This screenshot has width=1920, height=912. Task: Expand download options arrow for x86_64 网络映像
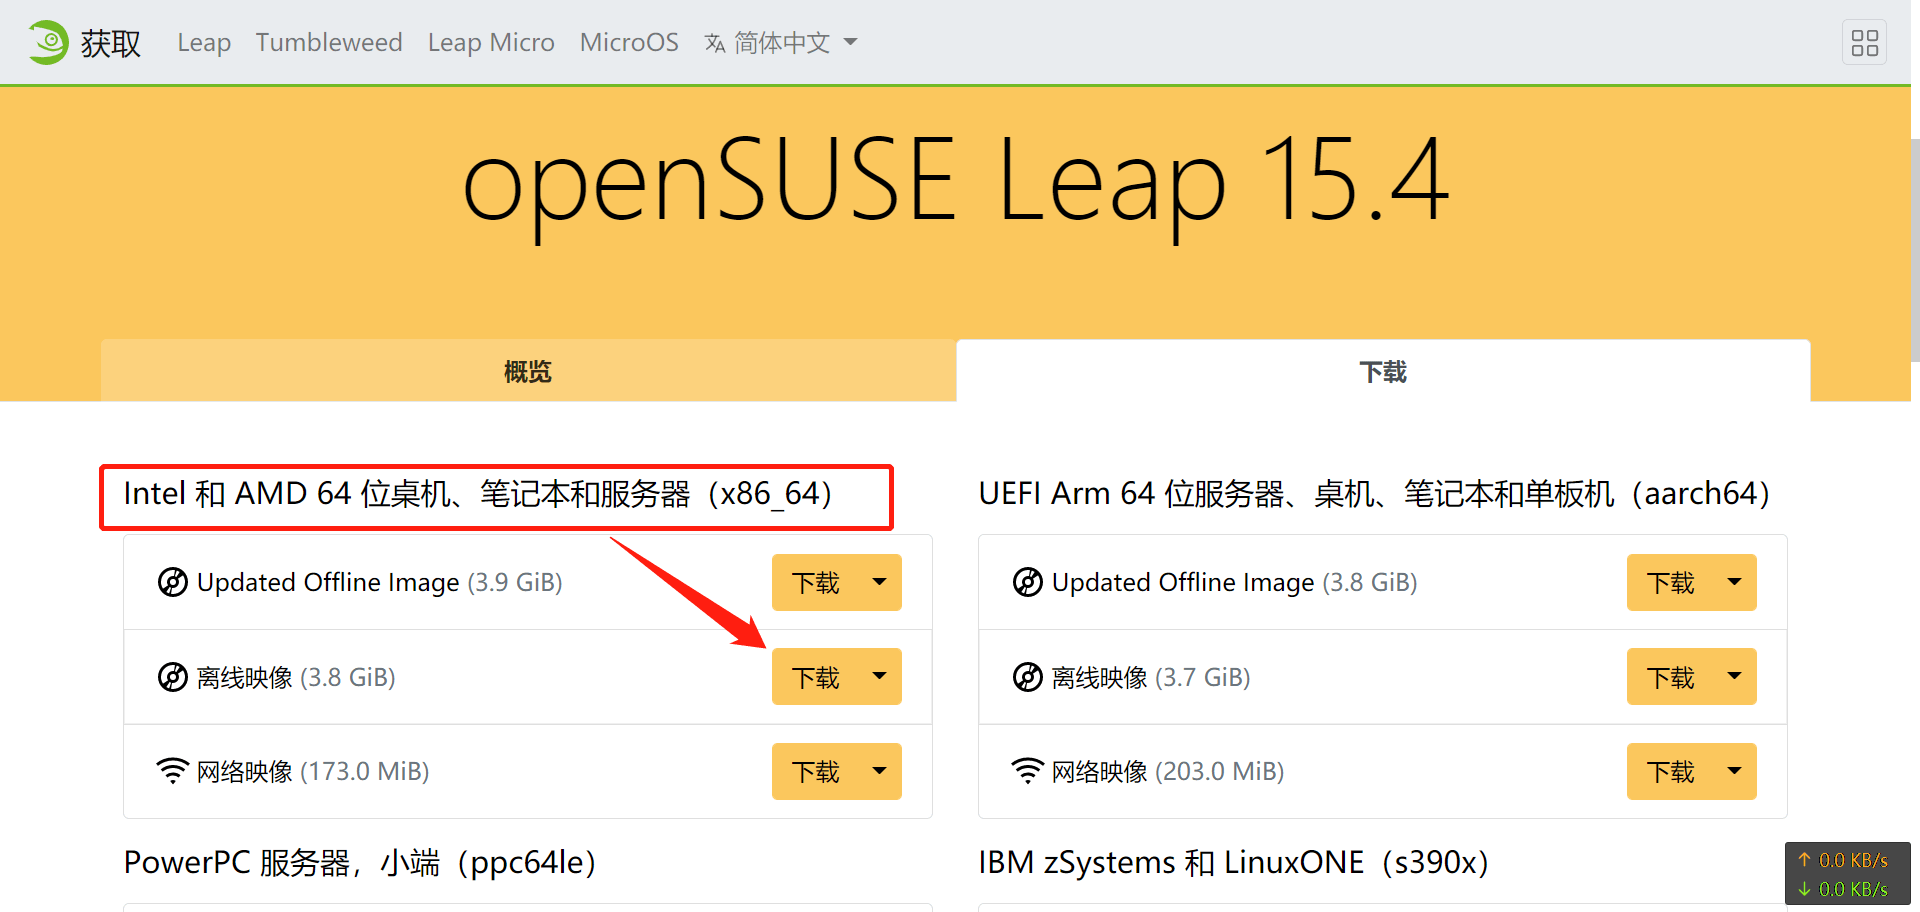tap(880, 771)
